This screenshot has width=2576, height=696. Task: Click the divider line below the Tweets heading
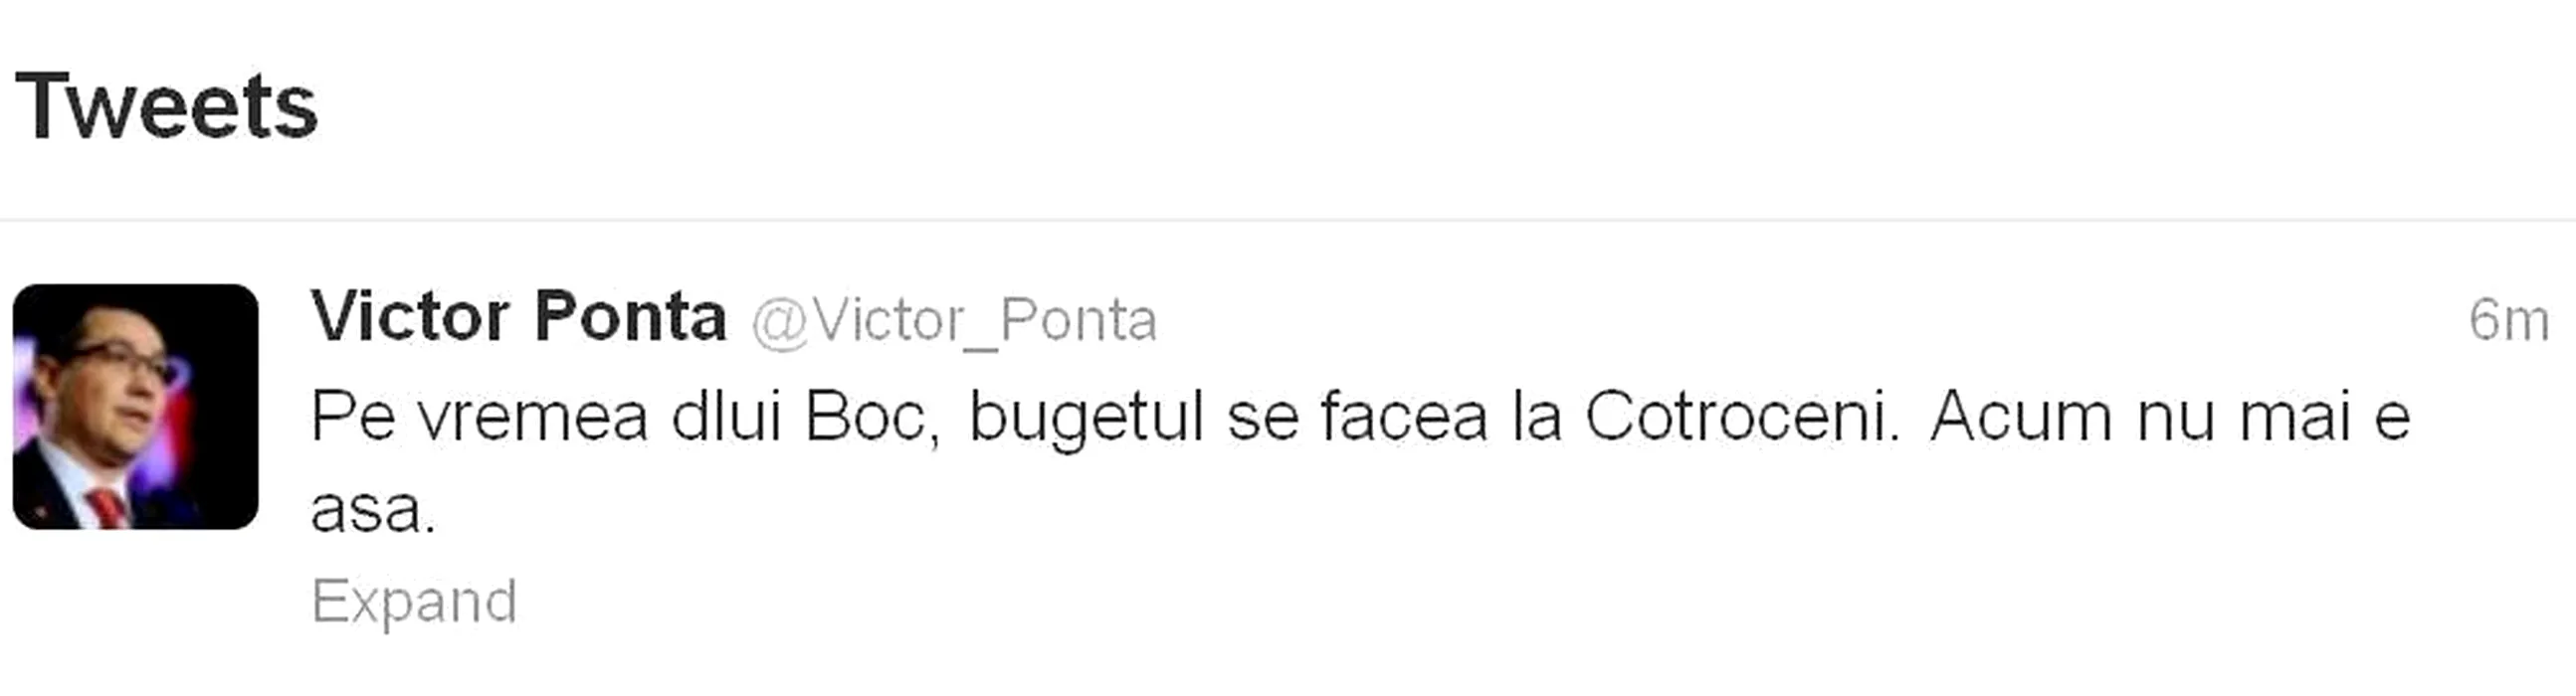1288,219
